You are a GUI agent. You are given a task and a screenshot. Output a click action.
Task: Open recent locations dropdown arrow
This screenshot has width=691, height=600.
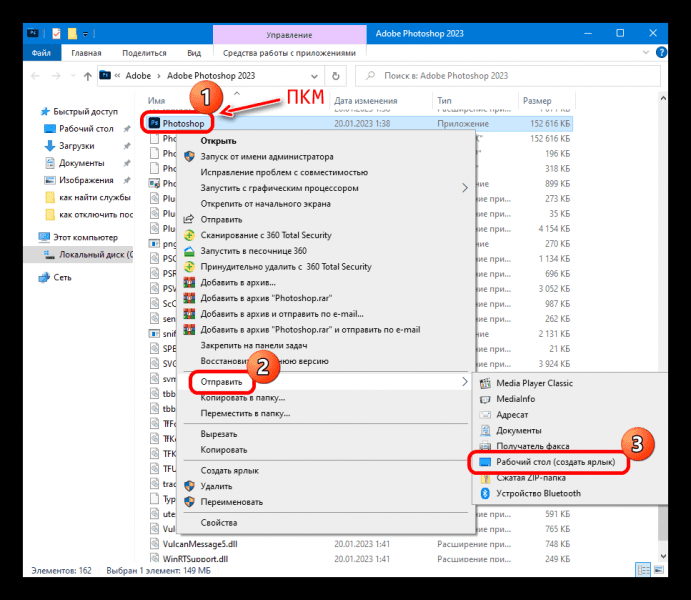coord(73,76)
